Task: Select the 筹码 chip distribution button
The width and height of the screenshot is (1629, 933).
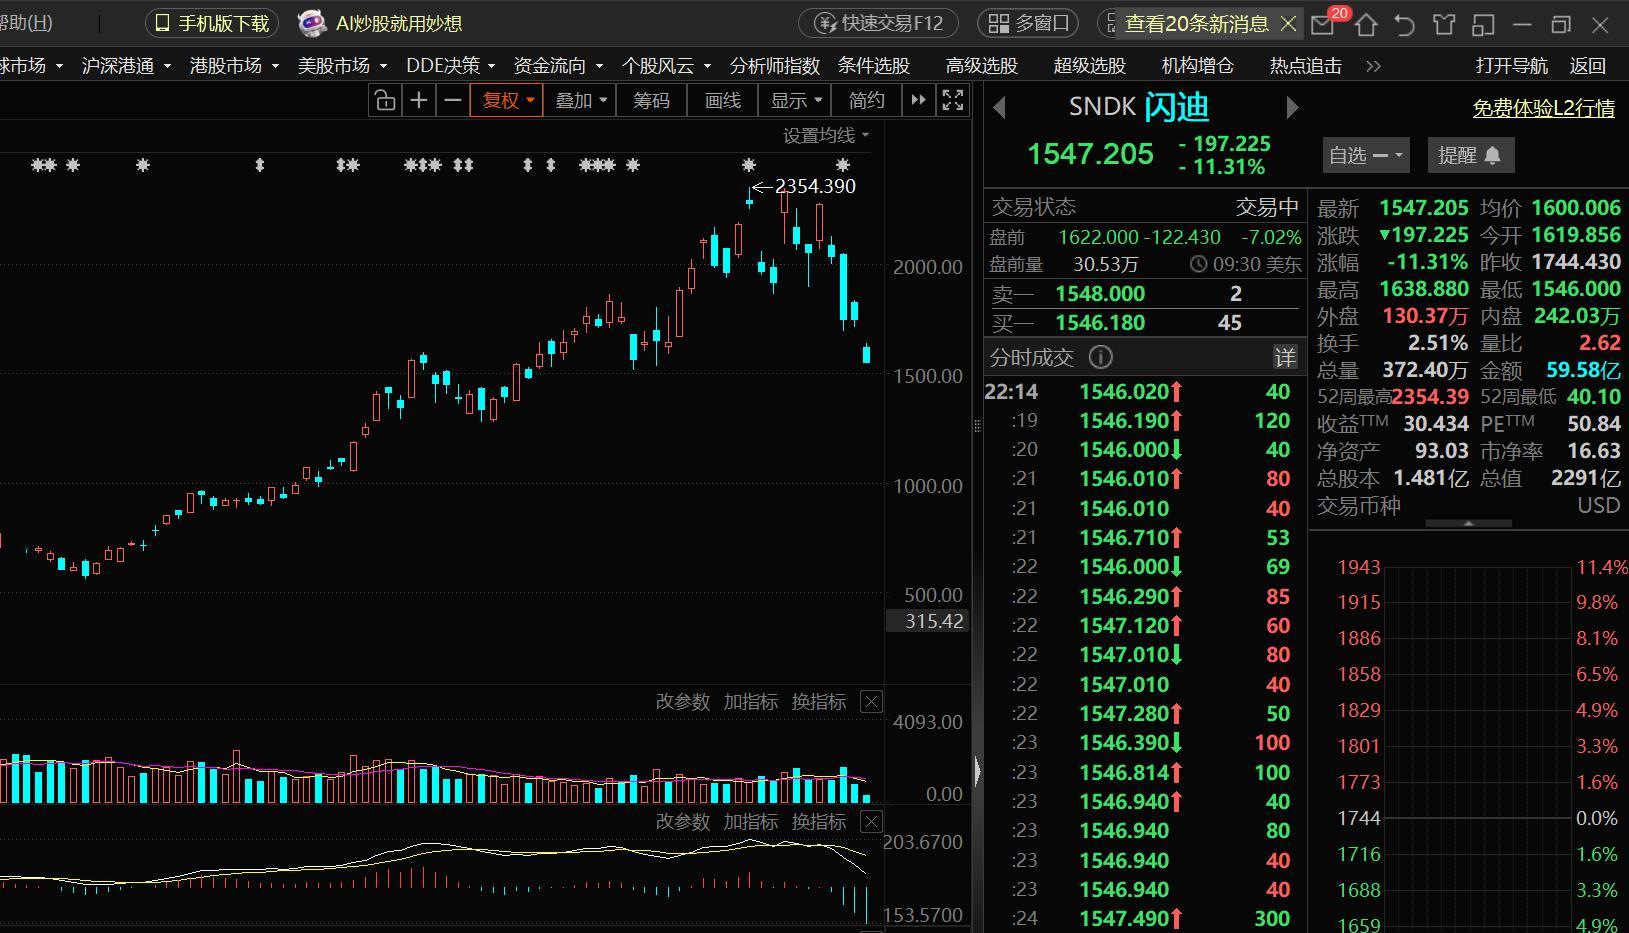Action: point(652,100)
